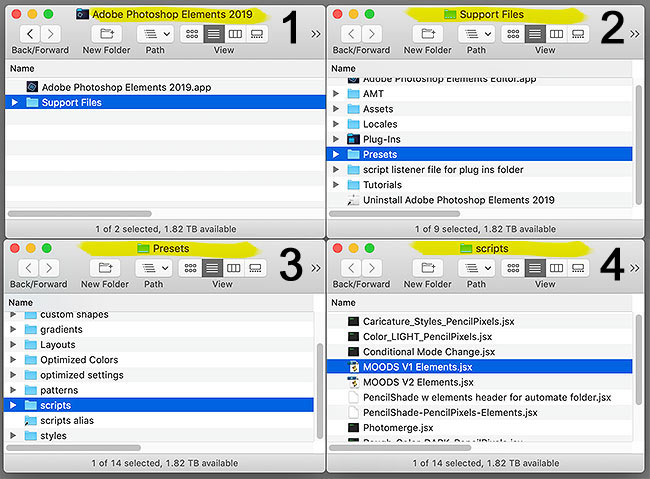Click Back arrow in Support Files window
Image resolution: width=650 pixels, height=479 pixels.
tap(351, 34)
